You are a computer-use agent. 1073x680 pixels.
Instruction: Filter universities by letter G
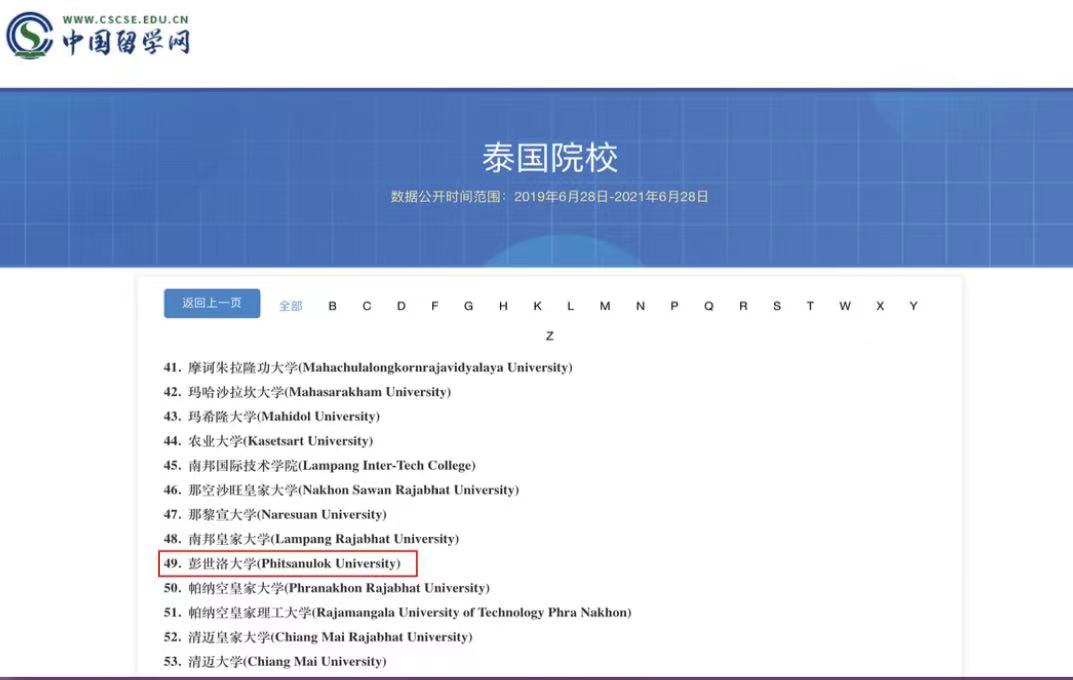[x=469, y=306]
